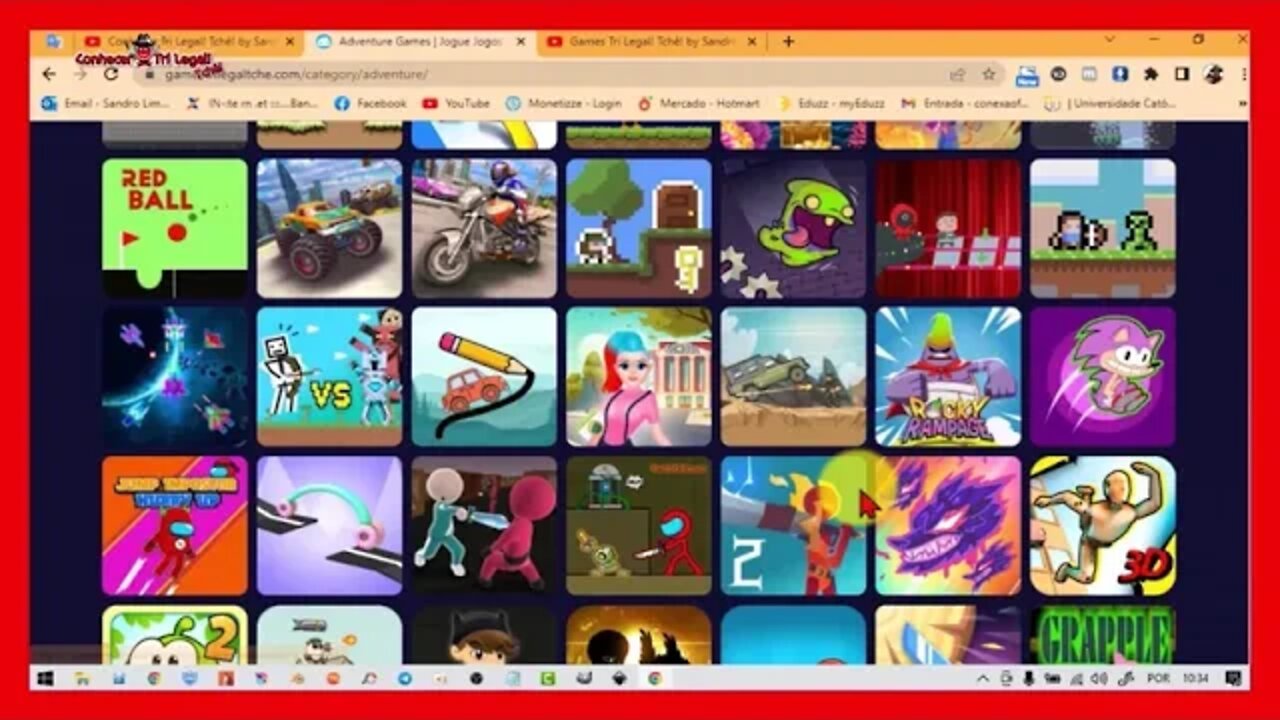Open the YouTube bookmark
The height and width of the screenshot is (720, 1280).
point(456,103)
